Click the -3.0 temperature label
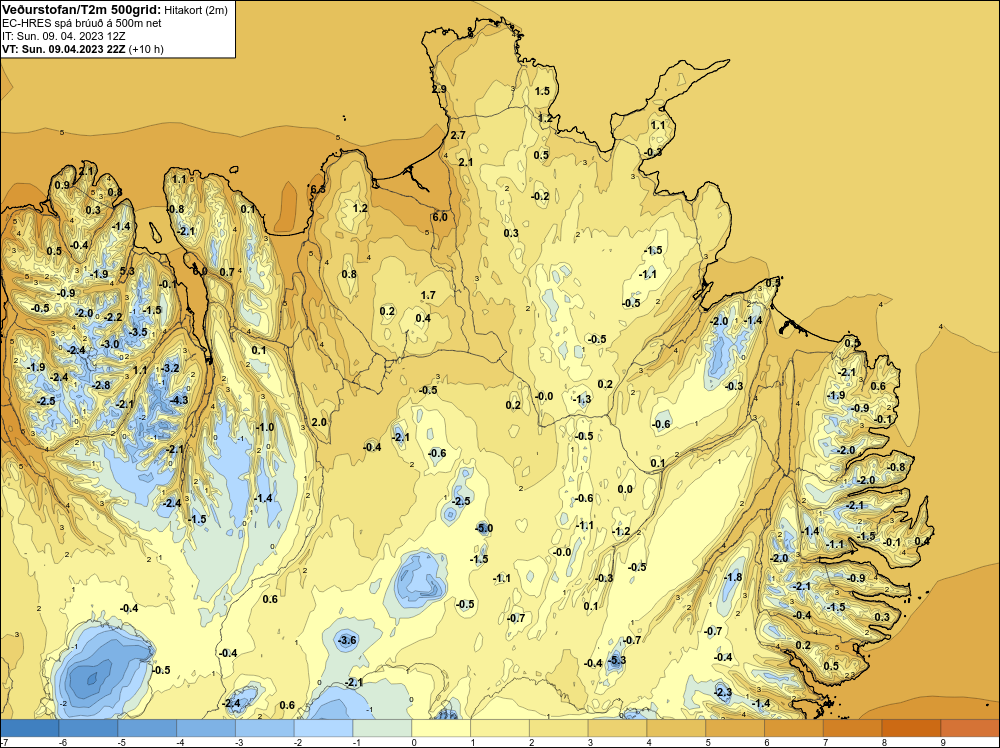Viewport: 1000px width, 748px height. (x=110, y=344)
